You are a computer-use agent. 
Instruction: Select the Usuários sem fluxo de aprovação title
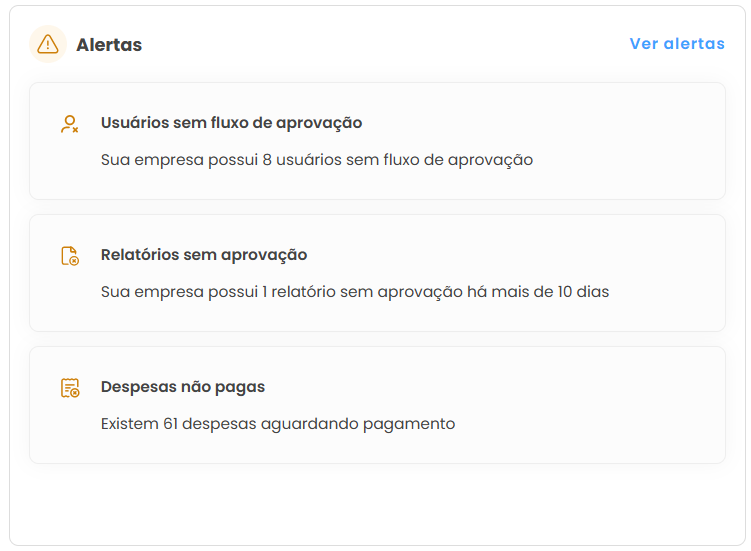[231, 123]
